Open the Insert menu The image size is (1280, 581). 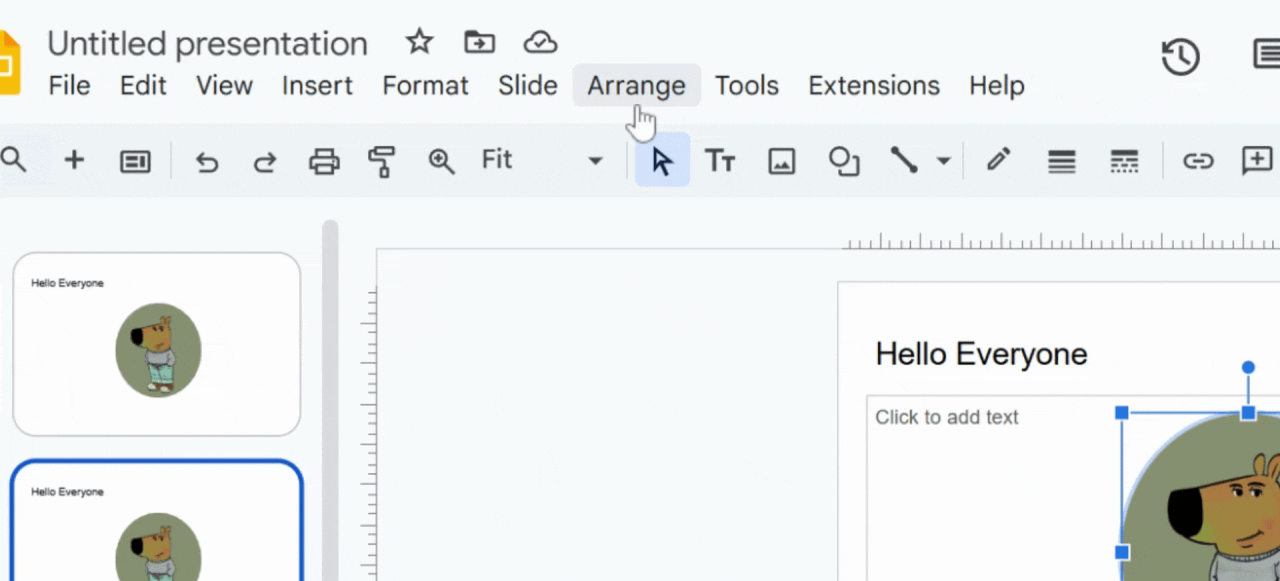click(x=317, y=86)
